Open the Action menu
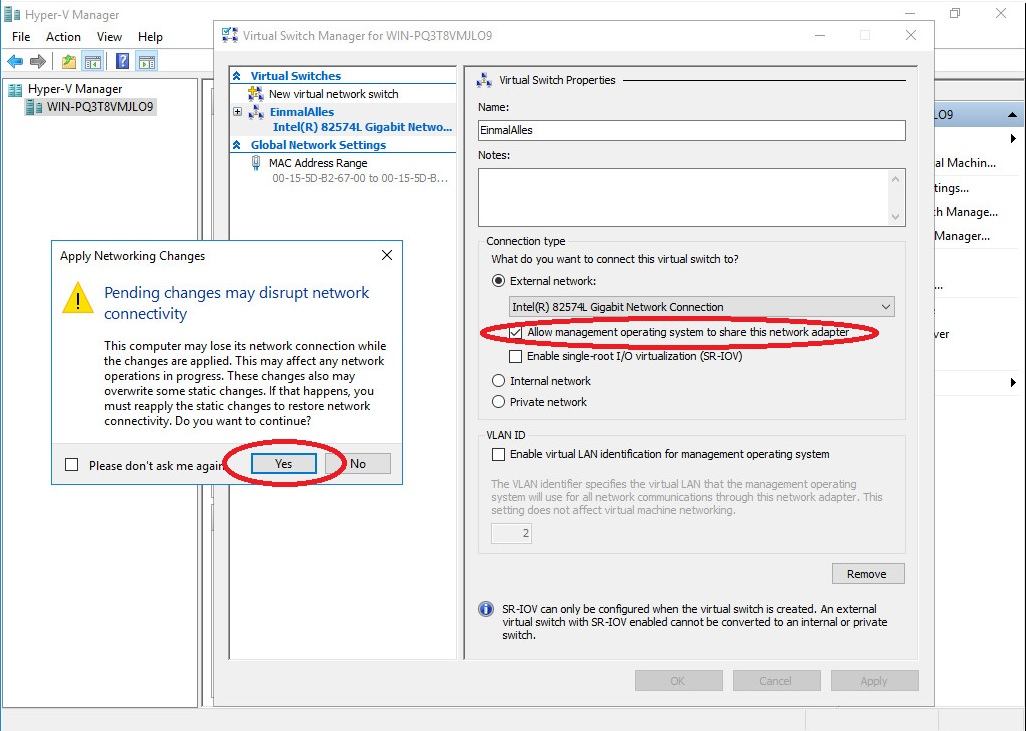This screenshot has height=731, width=1026. [x=63, y=37]
